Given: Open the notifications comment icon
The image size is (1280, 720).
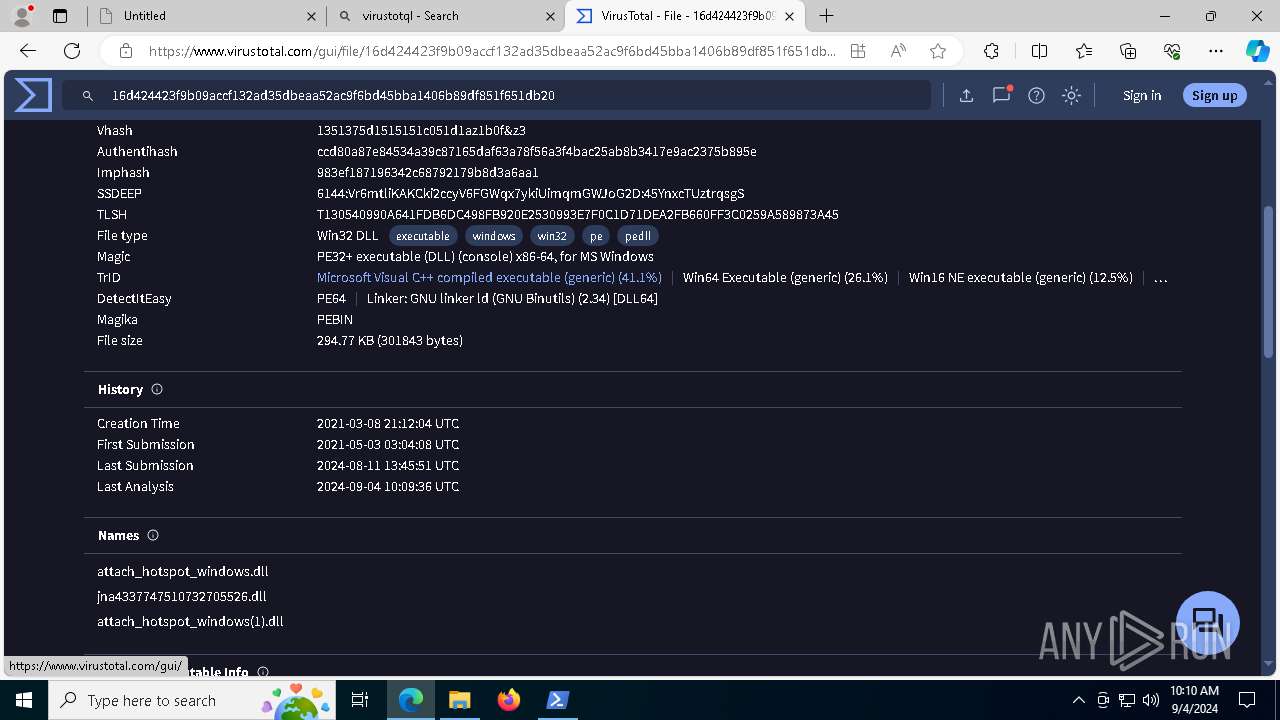Looking at the screenshot, I should [x=1001, y=95].
